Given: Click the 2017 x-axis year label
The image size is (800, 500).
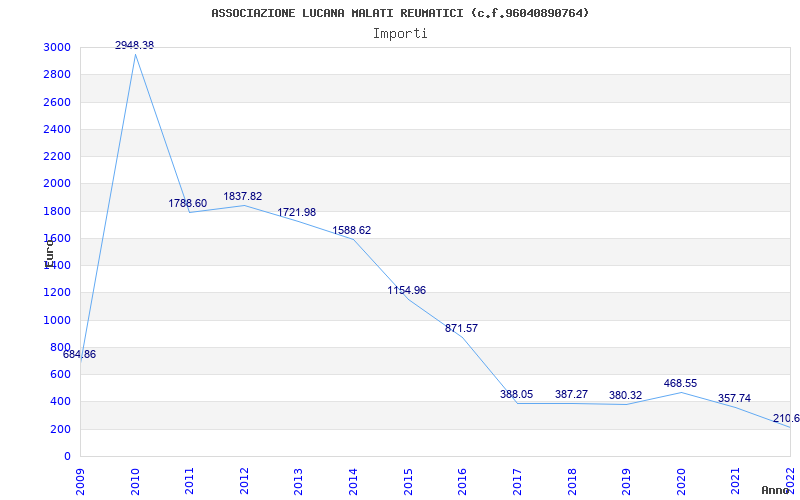Looking at the screenshot, I should tap(517, 481).
